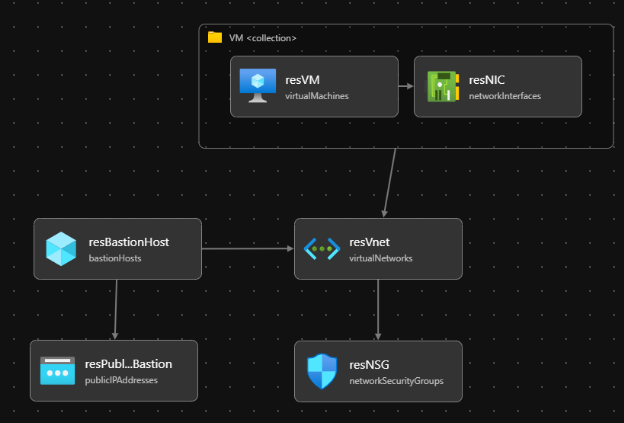624x423 pixels.
Task: Click the virtualMachines type text
Action: (x=317, y=96)
